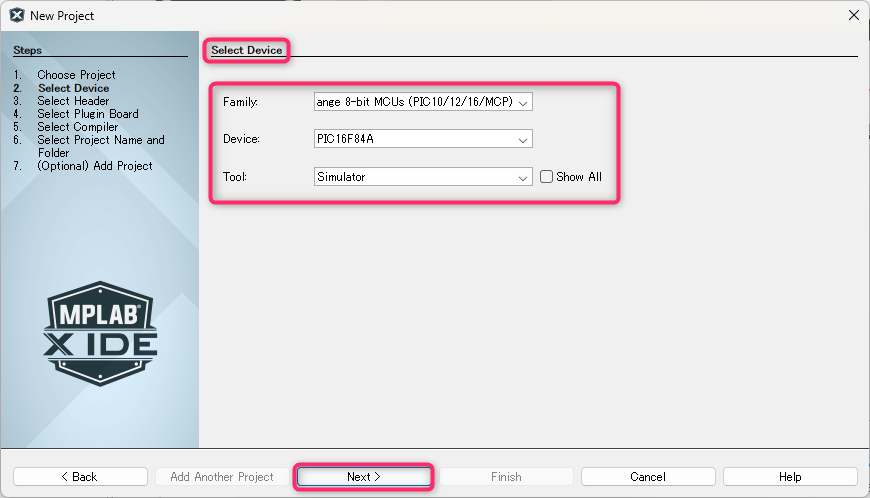This screenshot has width=870, height=498.
Task: Click the Select Device panel heading
Action: click(246, 50)
